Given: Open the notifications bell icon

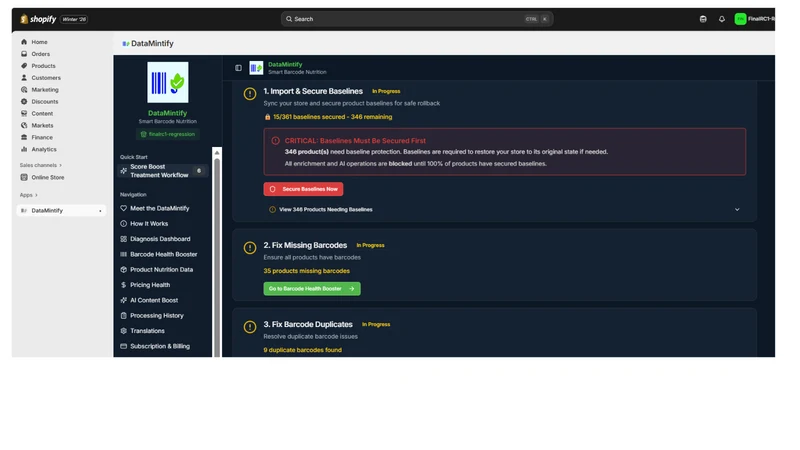Looking at the screenshot, I should pos(721,19).
